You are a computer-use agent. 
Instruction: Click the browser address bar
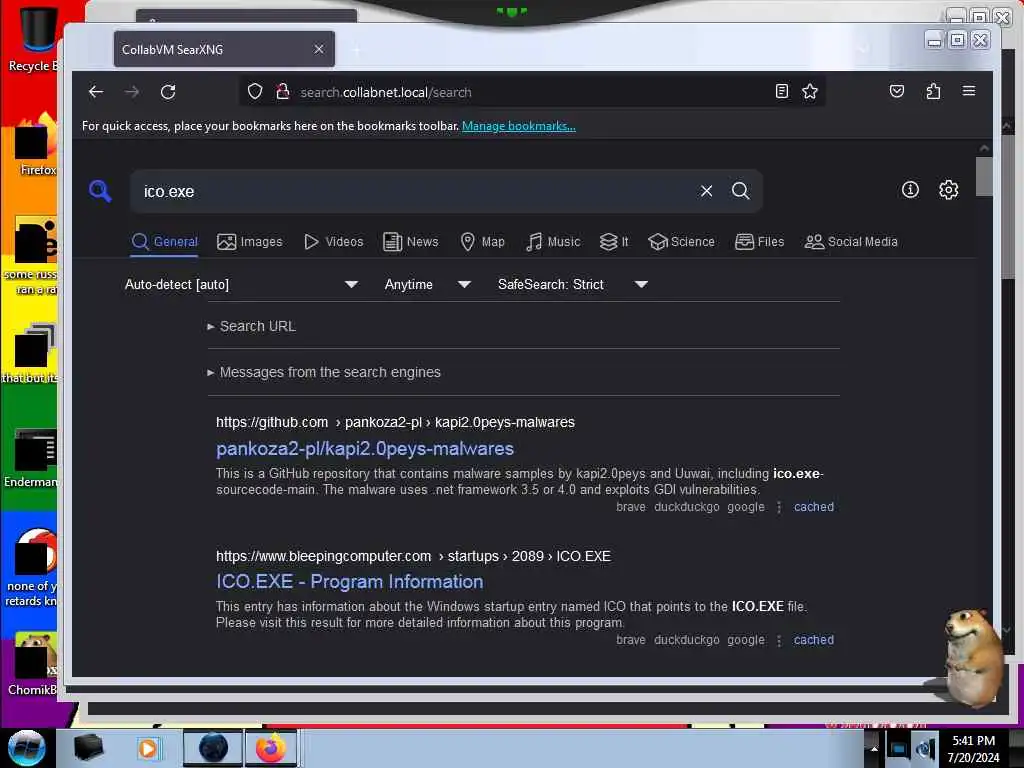[532, 92]
